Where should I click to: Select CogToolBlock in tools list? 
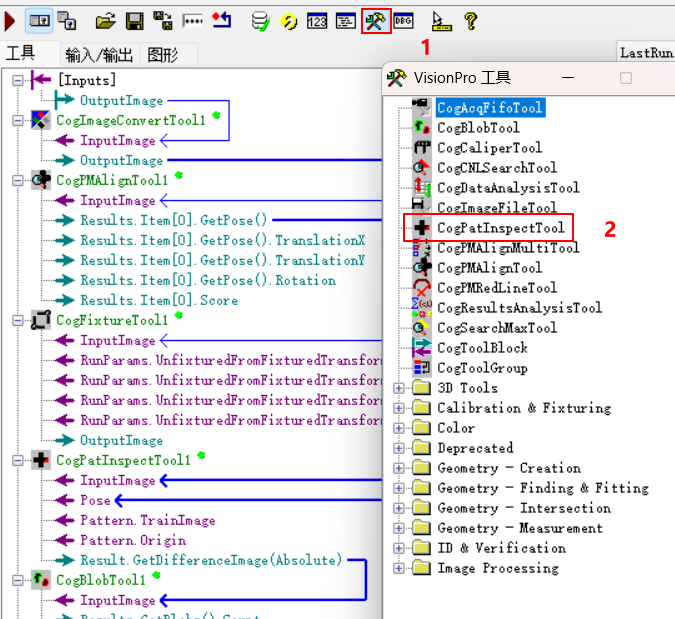tap(482, 348)
